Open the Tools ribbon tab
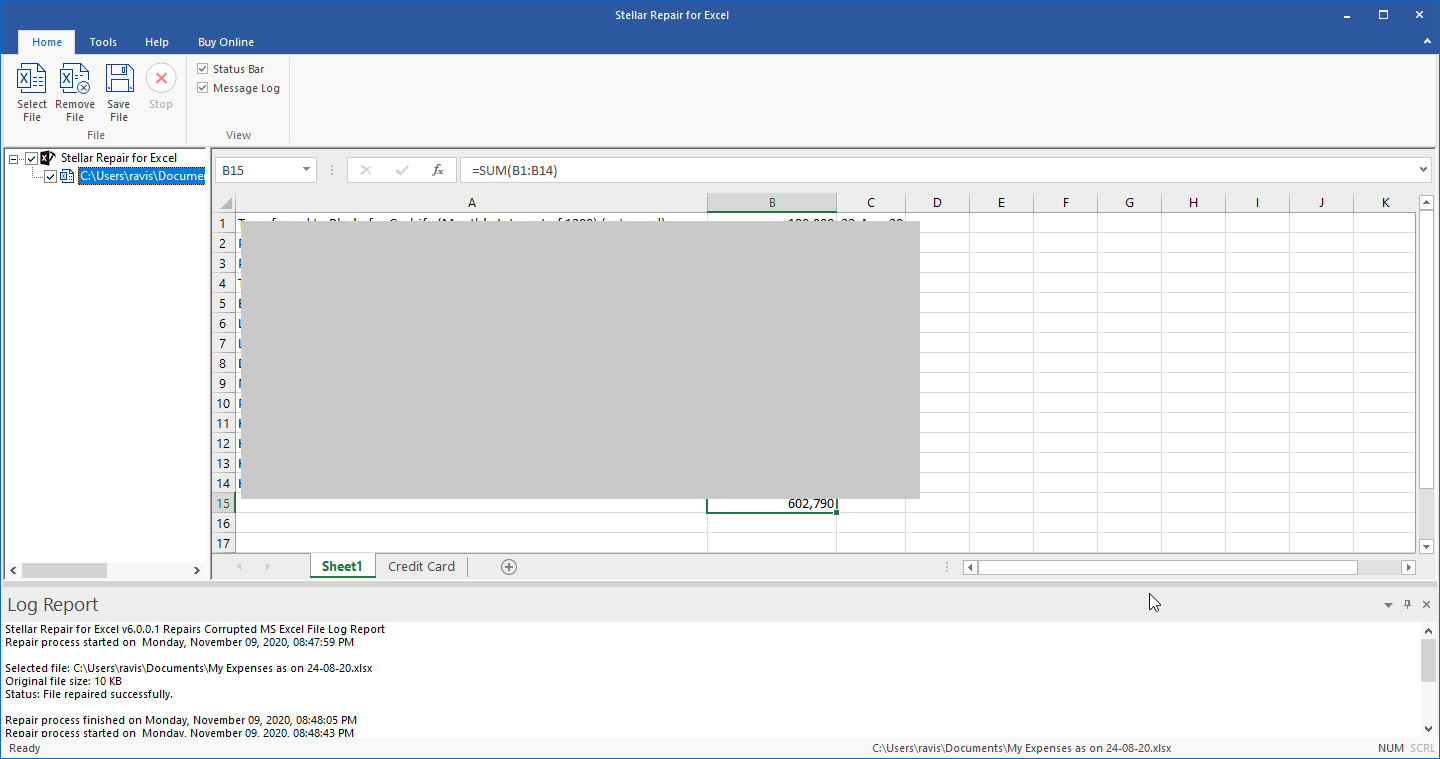 103,42
